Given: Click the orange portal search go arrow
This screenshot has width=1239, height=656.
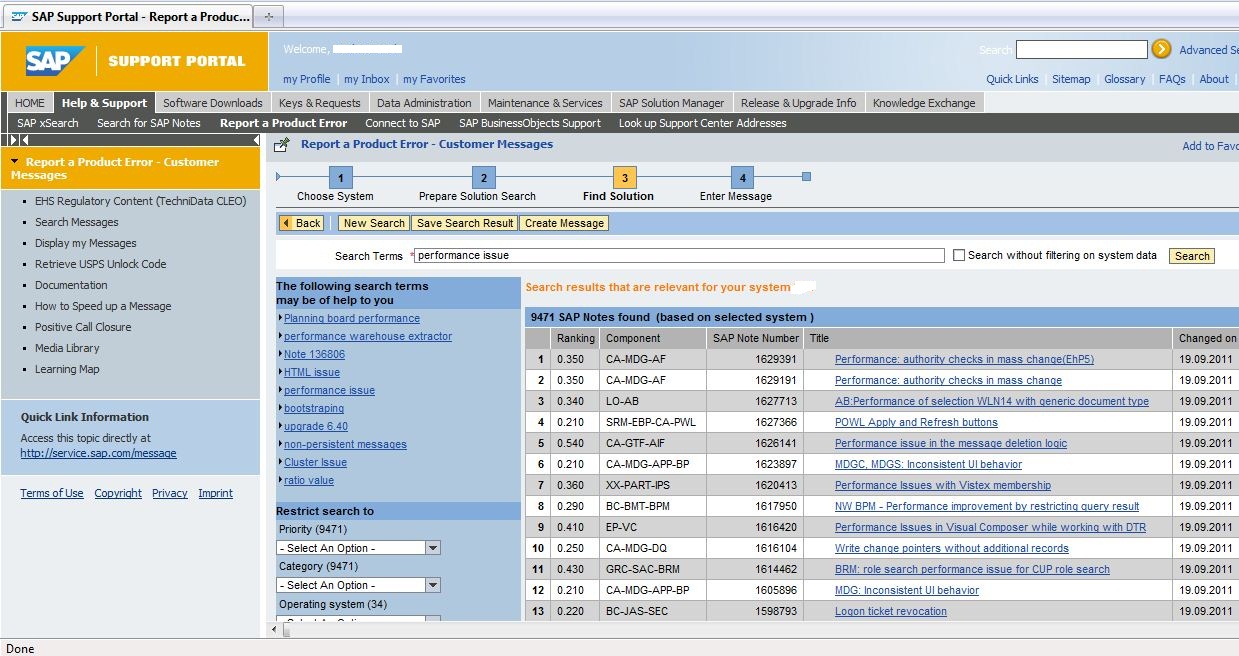Looking at the screenshot, I should point(1161,49).
